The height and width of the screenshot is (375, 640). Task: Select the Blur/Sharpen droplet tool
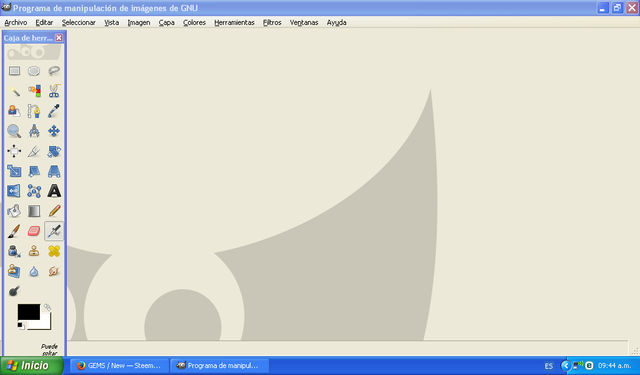click(34, 271)
